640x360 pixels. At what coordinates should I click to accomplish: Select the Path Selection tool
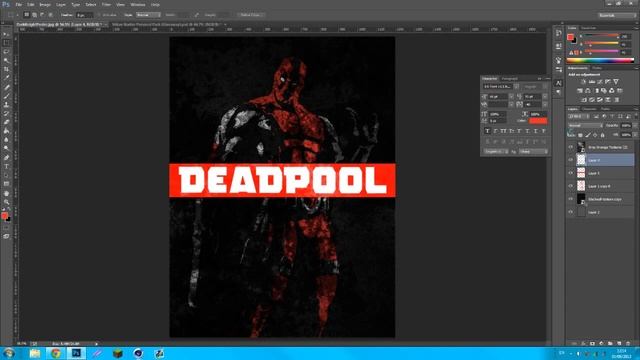6,175
